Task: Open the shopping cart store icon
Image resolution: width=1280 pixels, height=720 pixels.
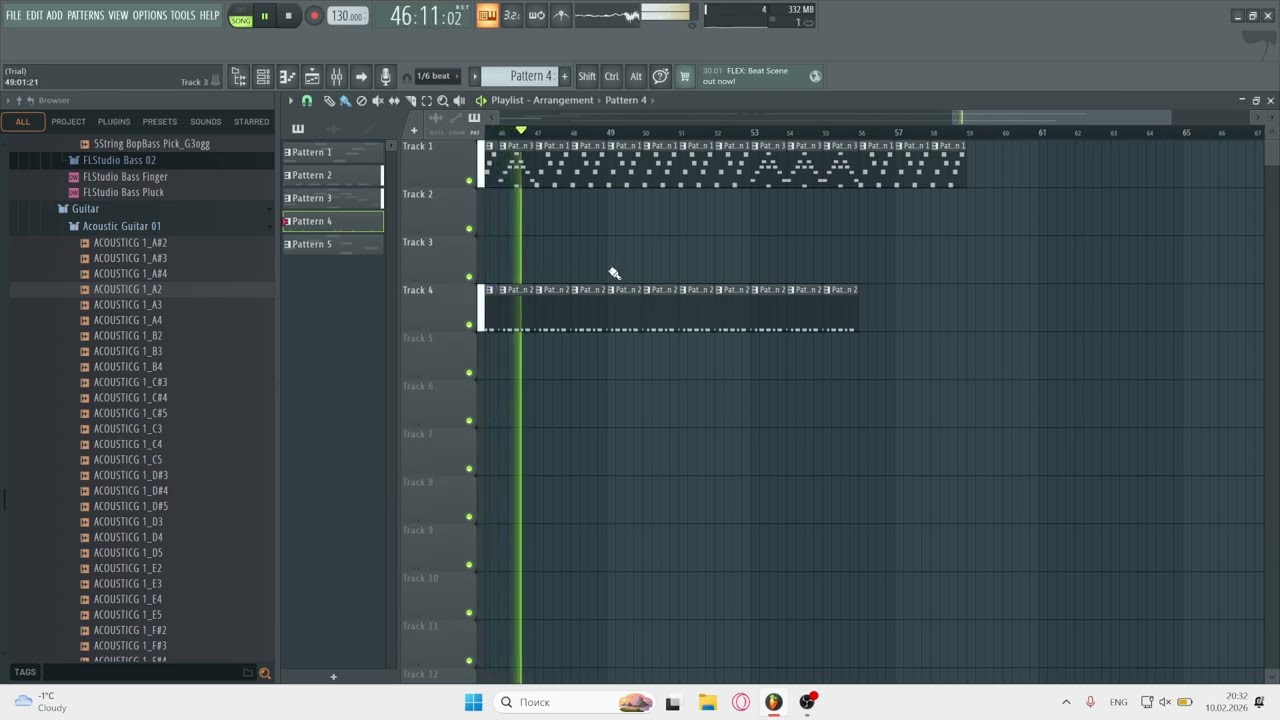Action: (685, 76)
